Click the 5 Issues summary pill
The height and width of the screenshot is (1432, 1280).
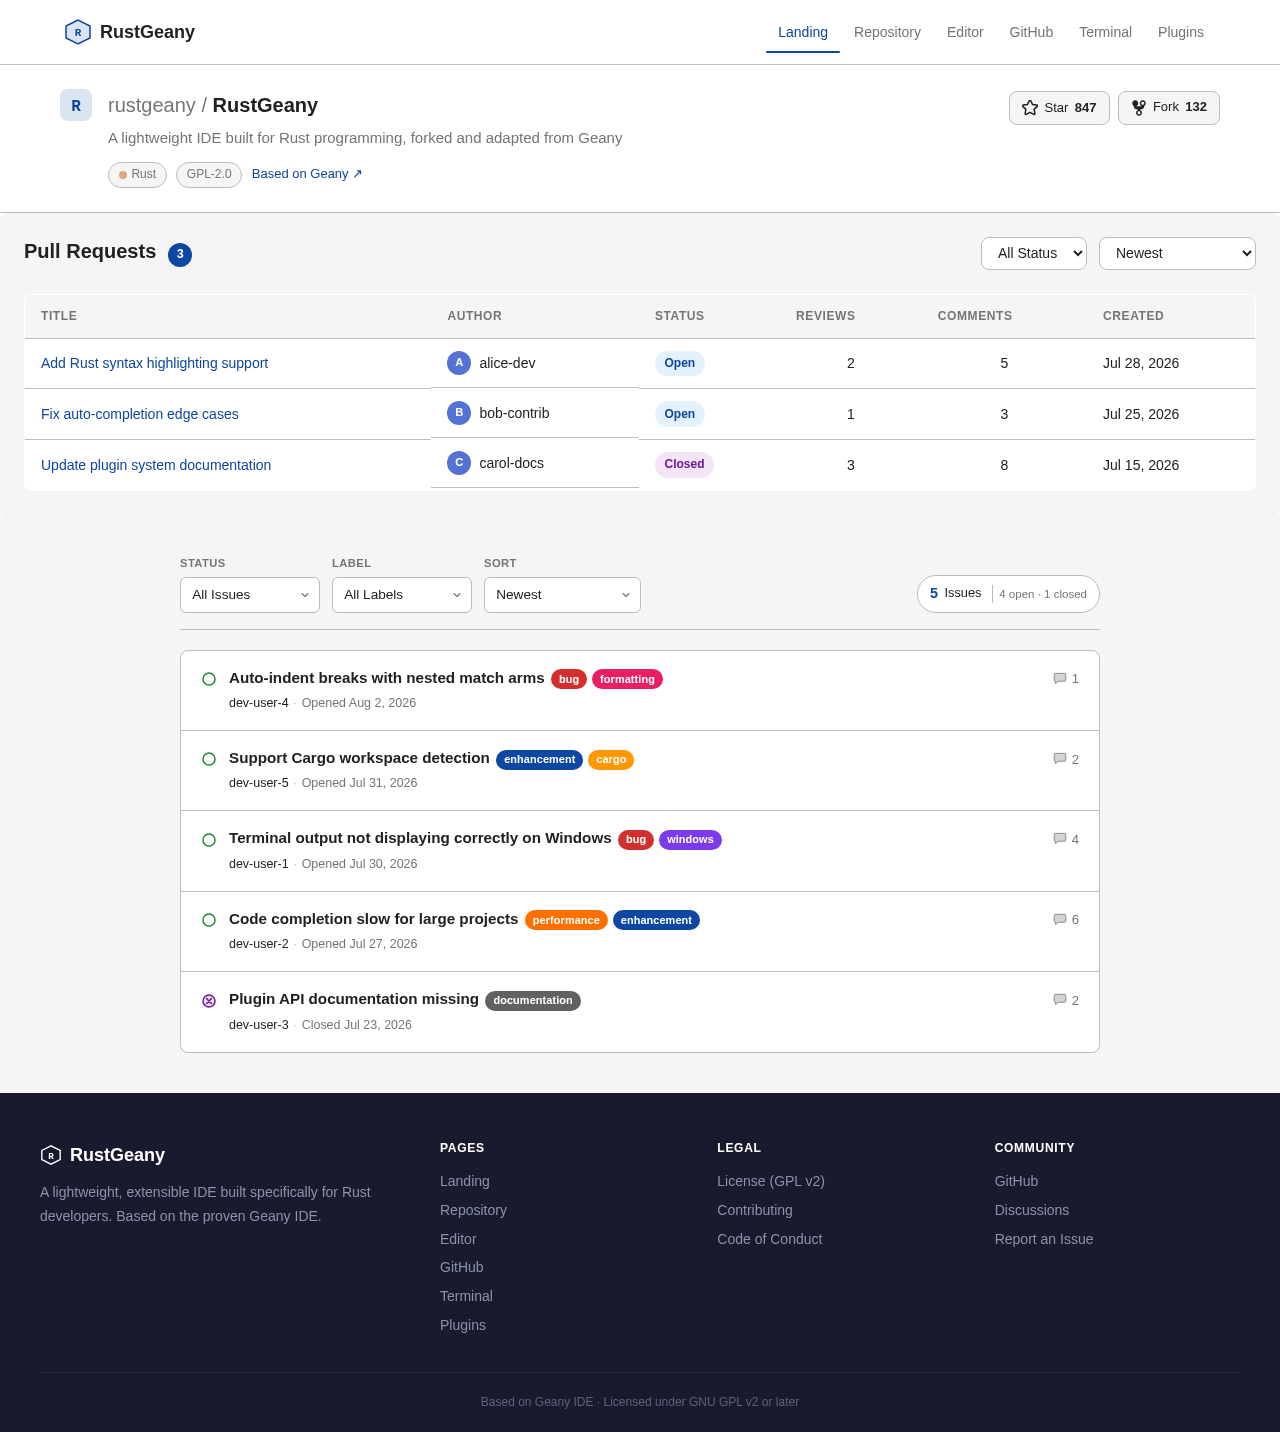tap(1008, 594)
